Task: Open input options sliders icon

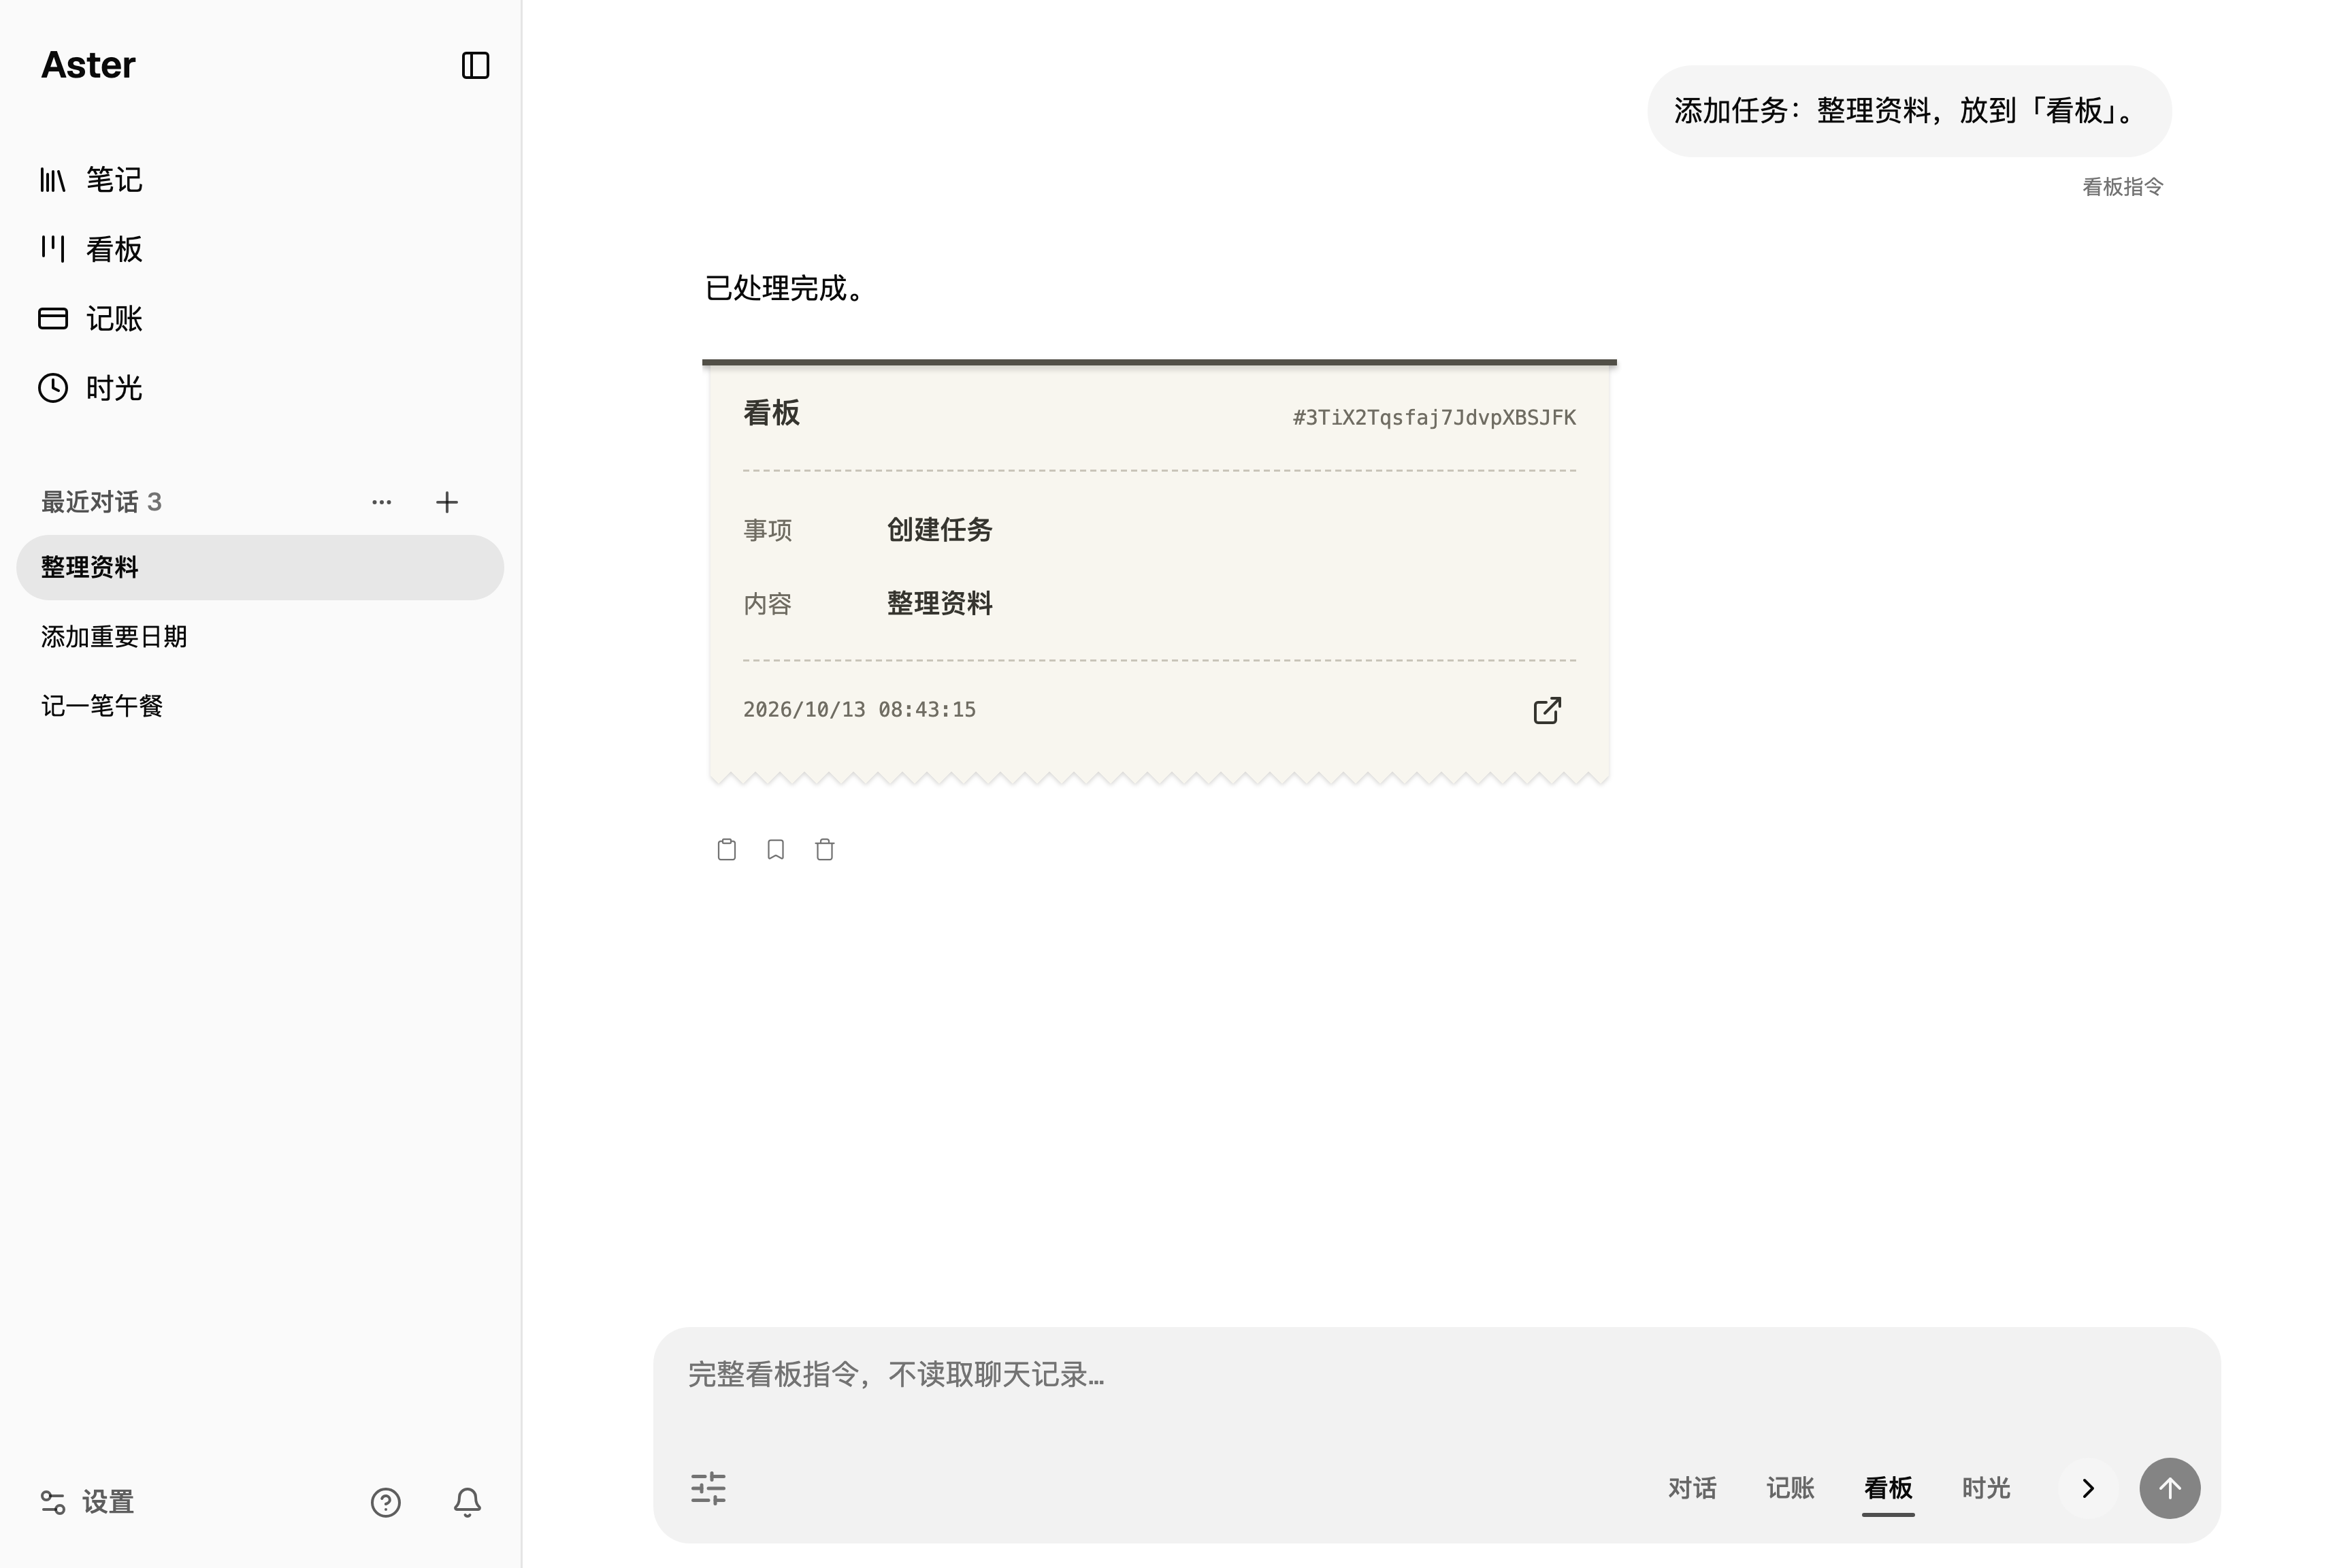Action: 709,1488
